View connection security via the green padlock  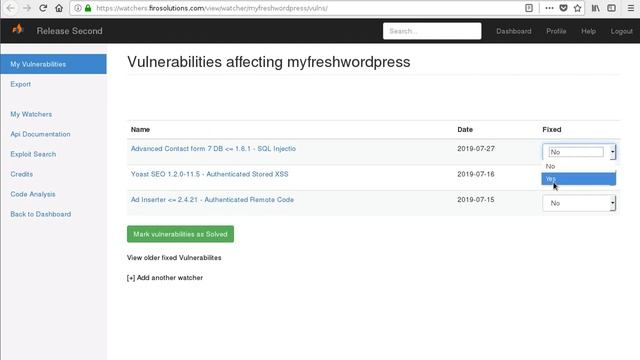pos(88,8)
